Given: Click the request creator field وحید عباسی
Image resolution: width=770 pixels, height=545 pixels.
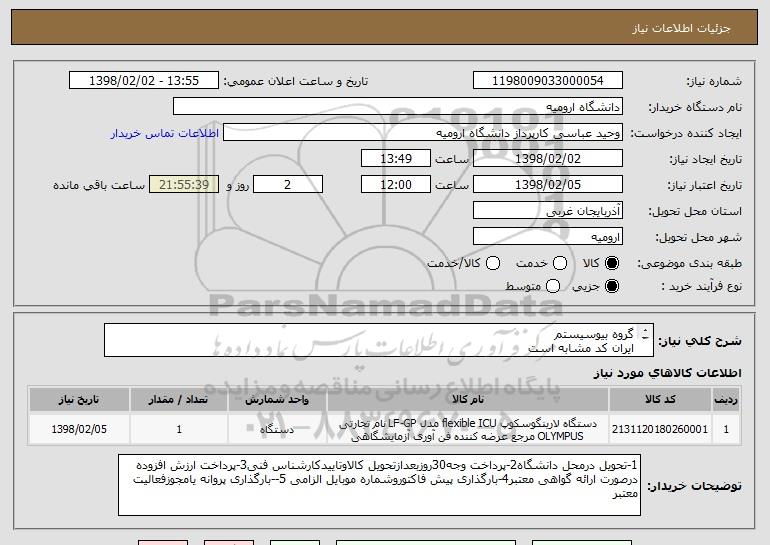Looking at the screenshot, I should pos(423,133).
